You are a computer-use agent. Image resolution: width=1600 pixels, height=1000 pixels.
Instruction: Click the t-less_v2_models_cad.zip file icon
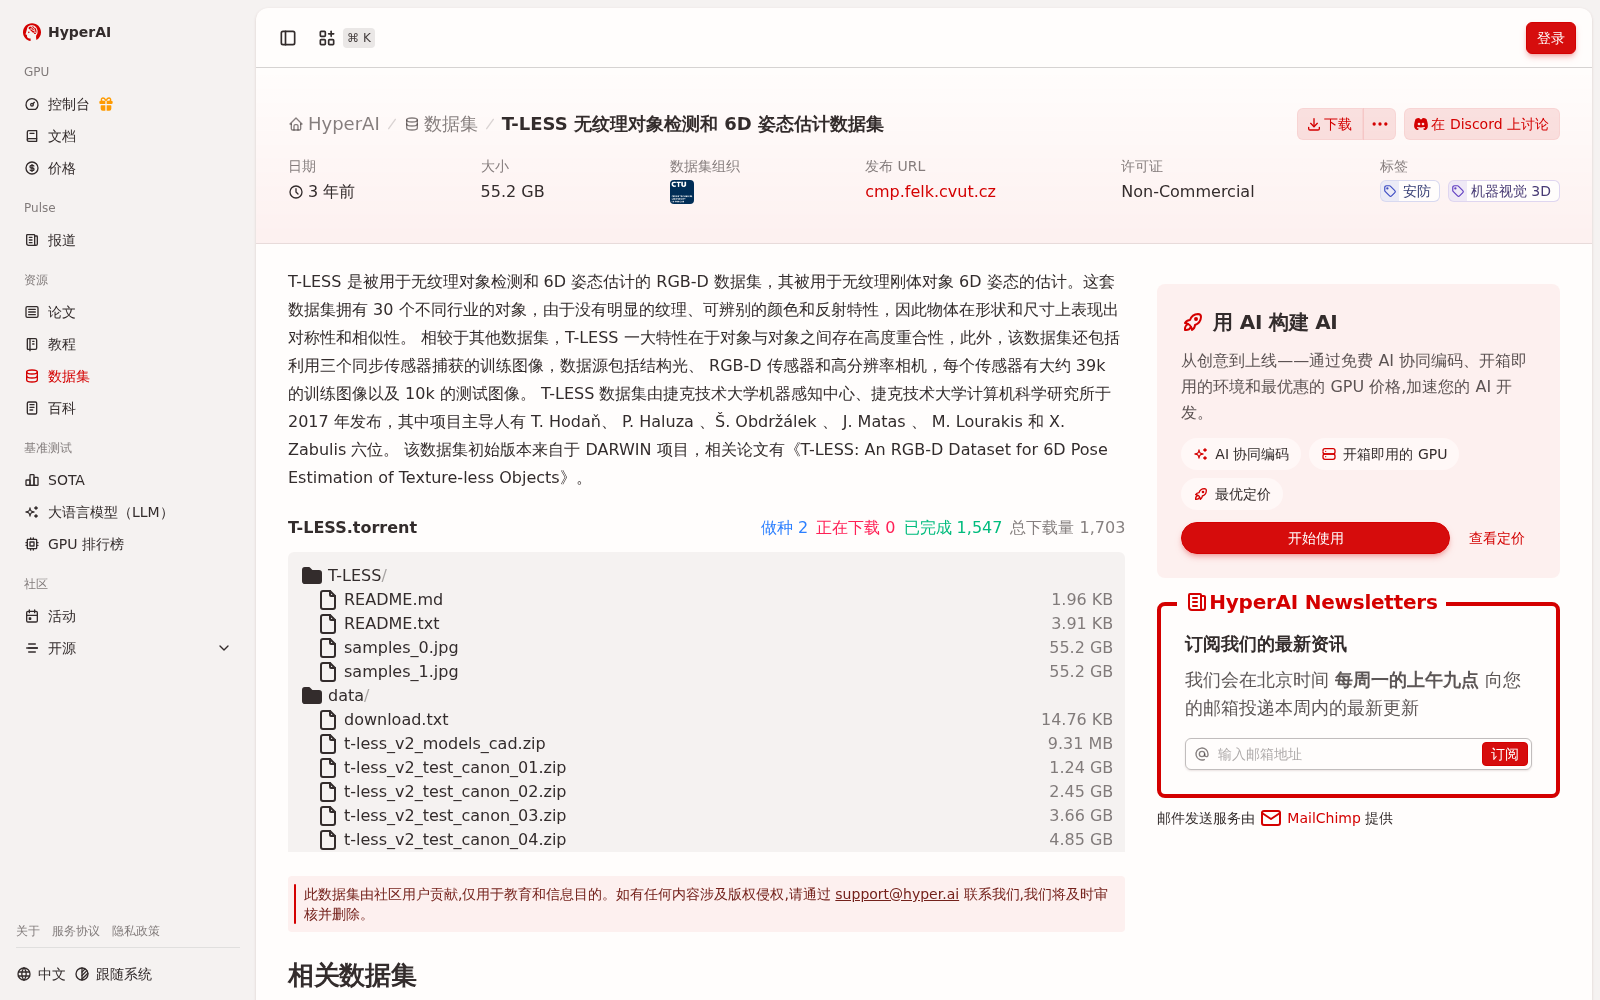click(327, 743)
